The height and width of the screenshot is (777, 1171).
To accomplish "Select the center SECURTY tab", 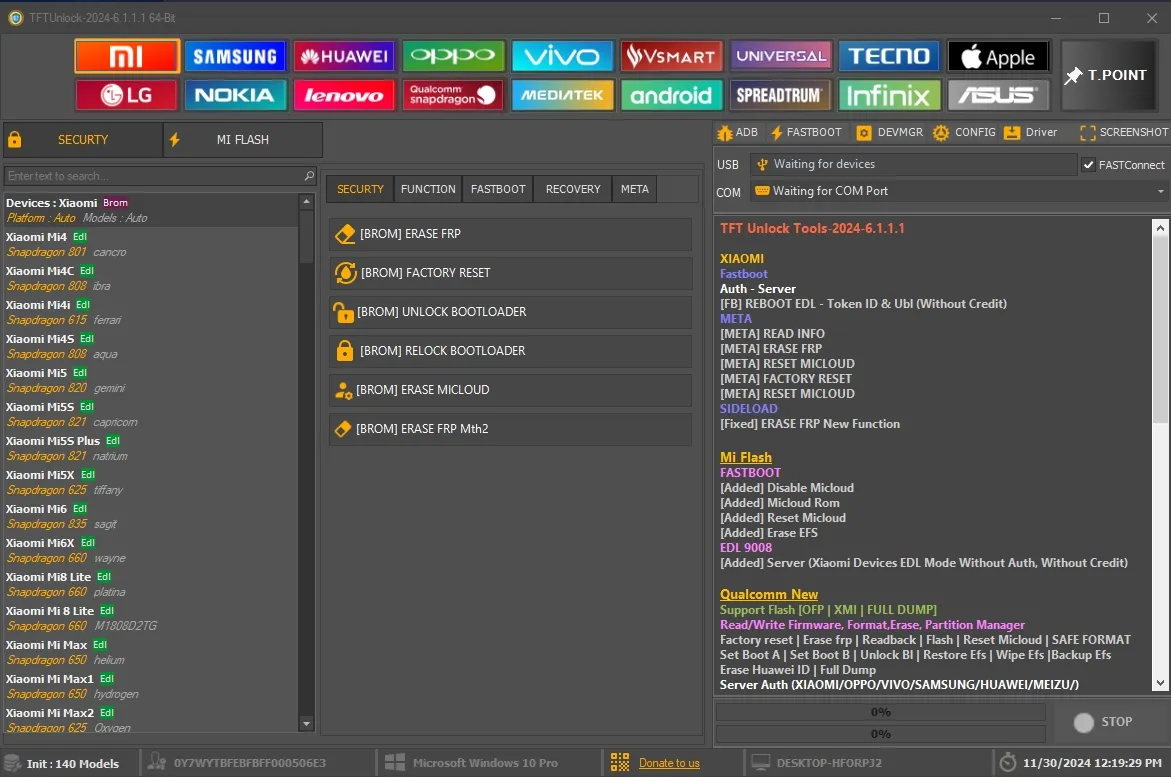I will point(360,189).
